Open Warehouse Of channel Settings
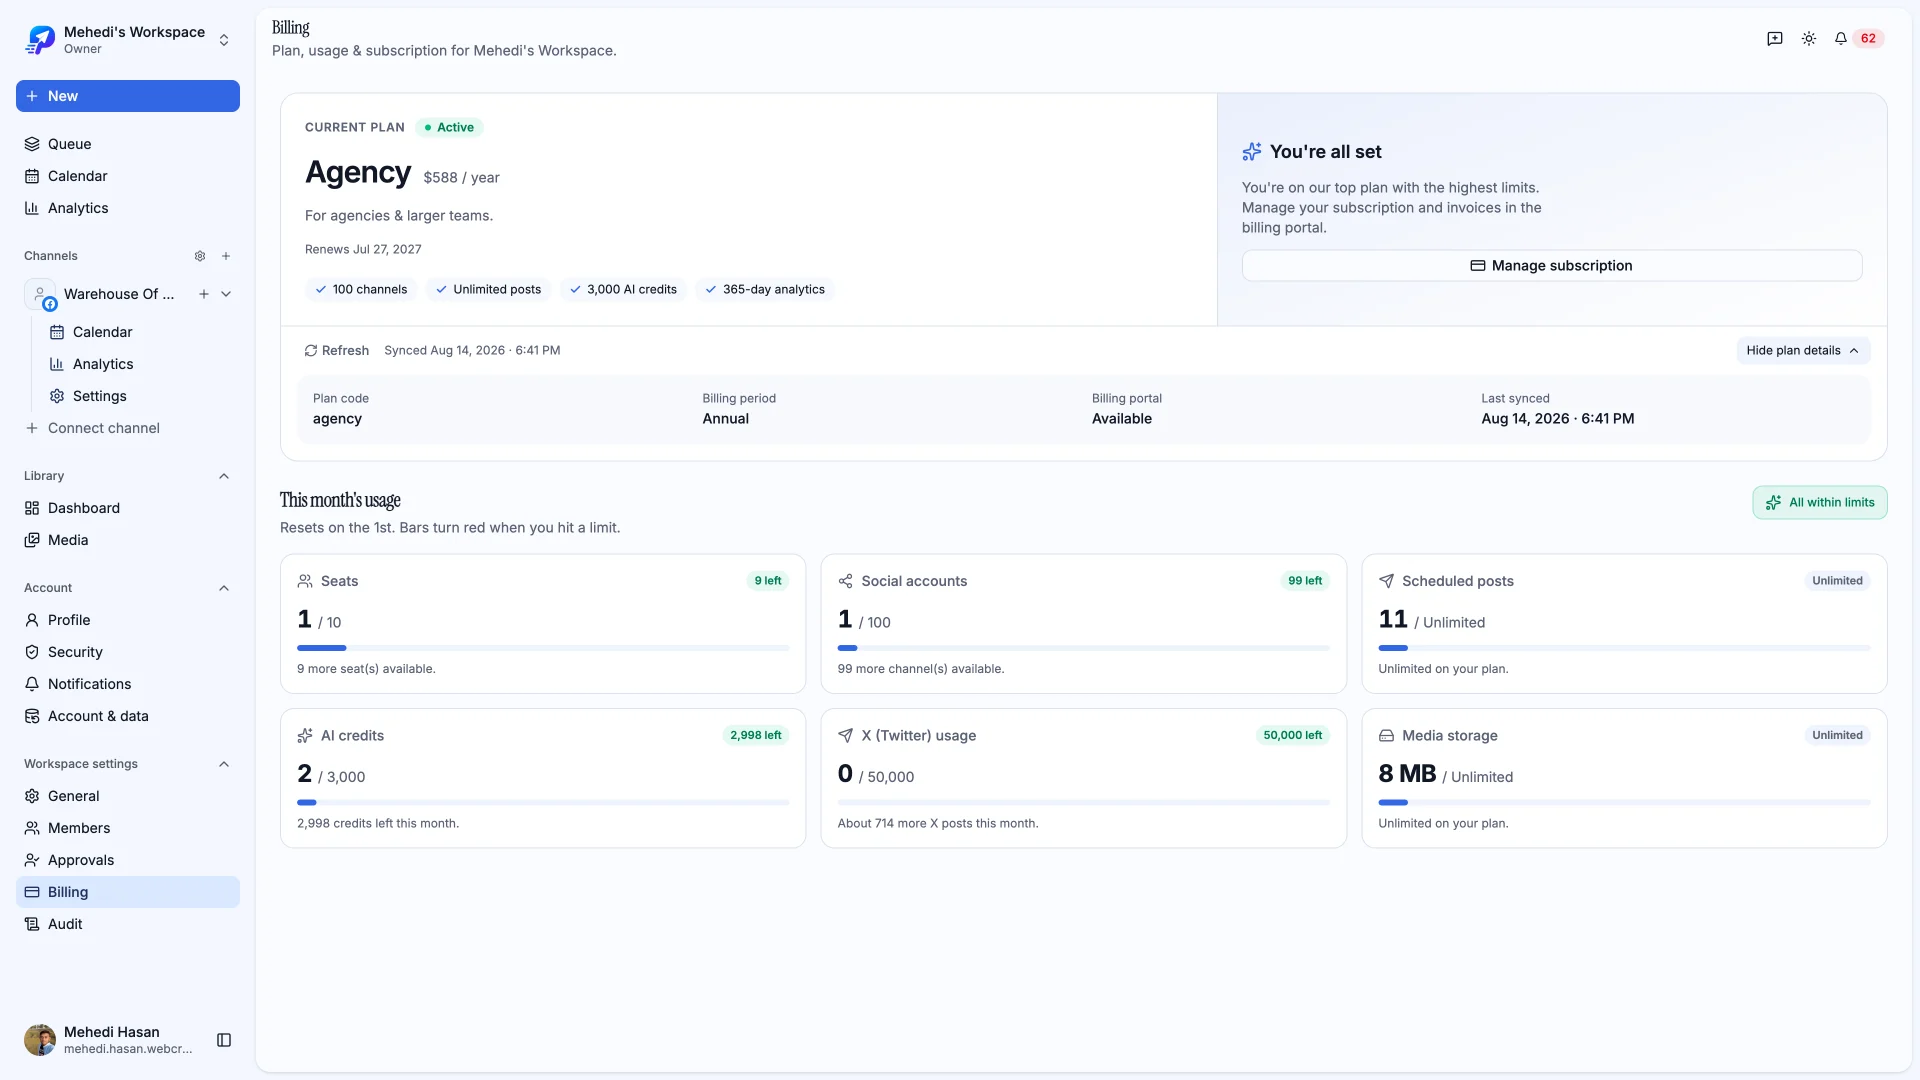The image size is (1920, 1080). click(140, 396)
